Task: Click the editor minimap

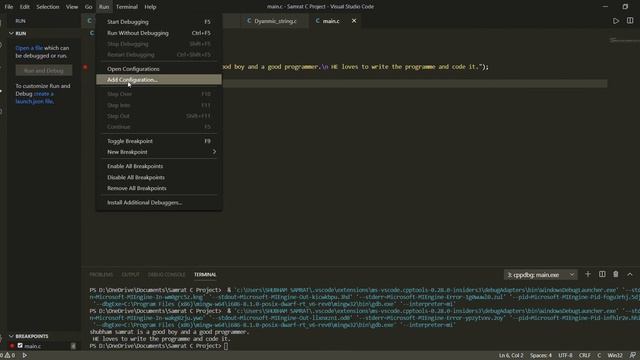Action: coord(624,40)
